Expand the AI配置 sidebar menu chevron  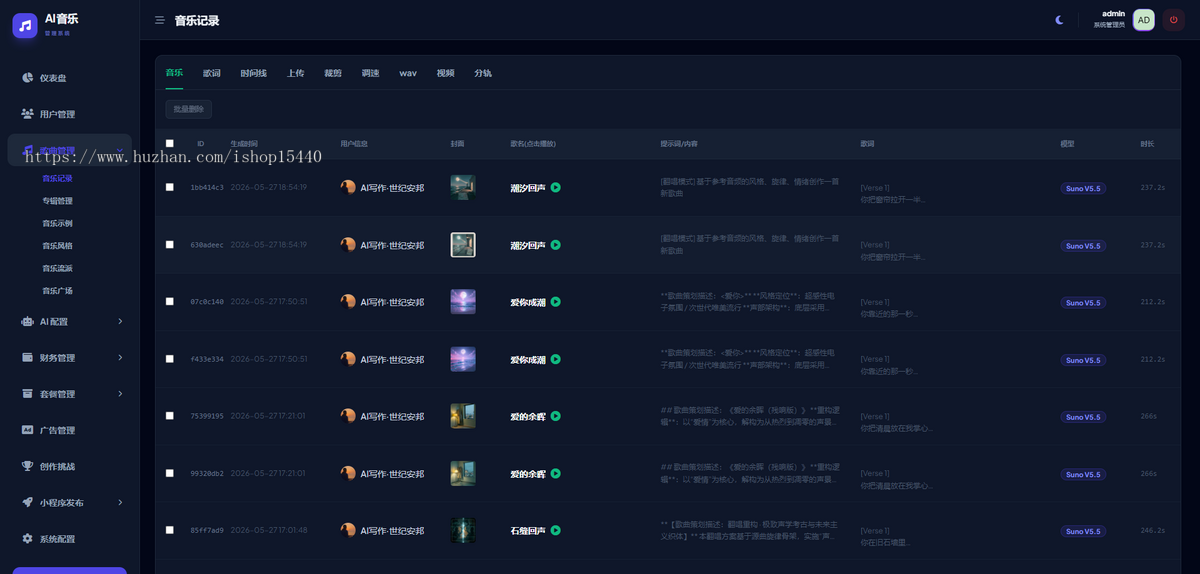tap(120, 321)
